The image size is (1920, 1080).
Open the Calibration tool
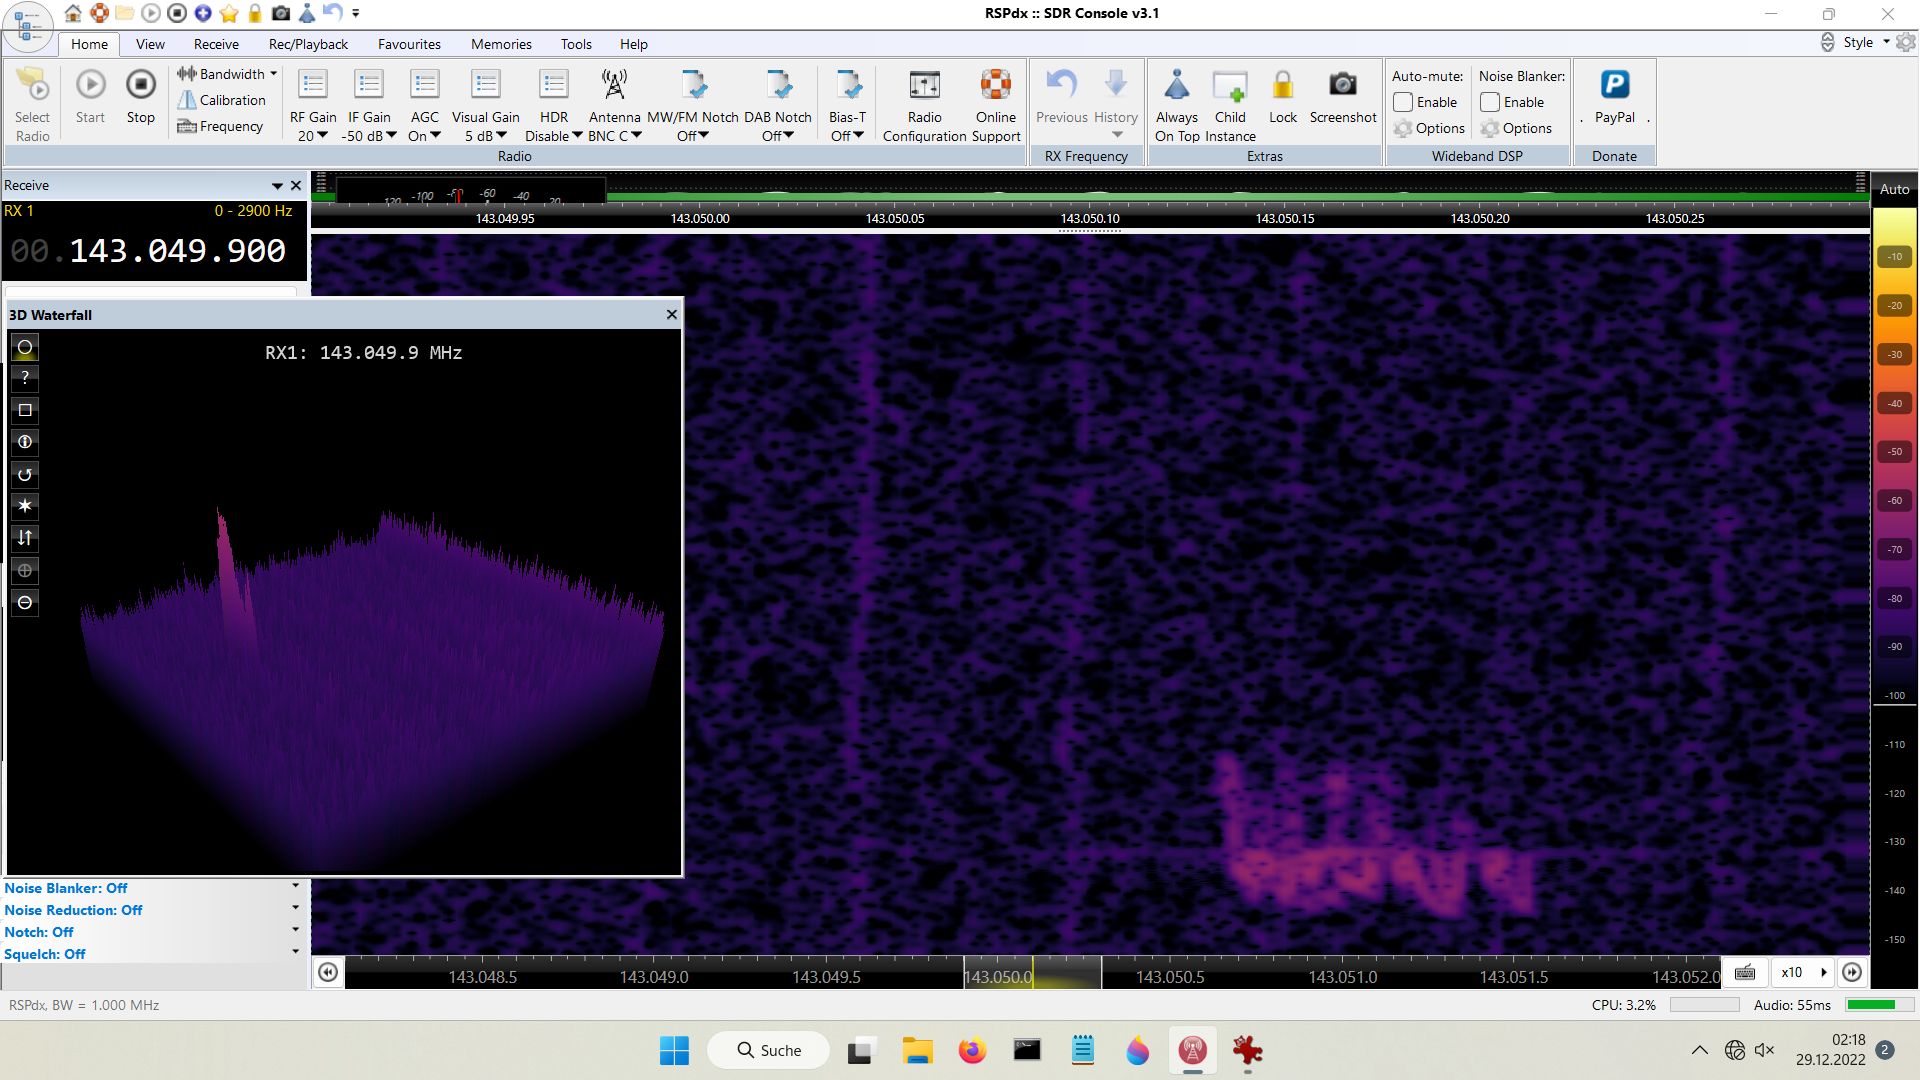point(222,100)
